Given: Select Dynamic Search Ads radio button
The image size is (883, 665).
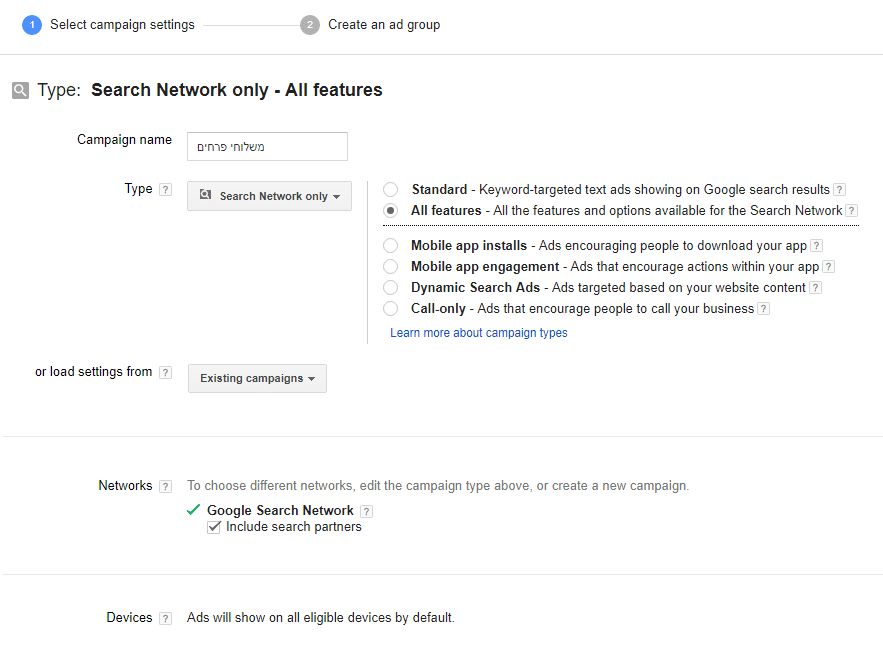Looking at the screenshot, I should tap(390, 288).
